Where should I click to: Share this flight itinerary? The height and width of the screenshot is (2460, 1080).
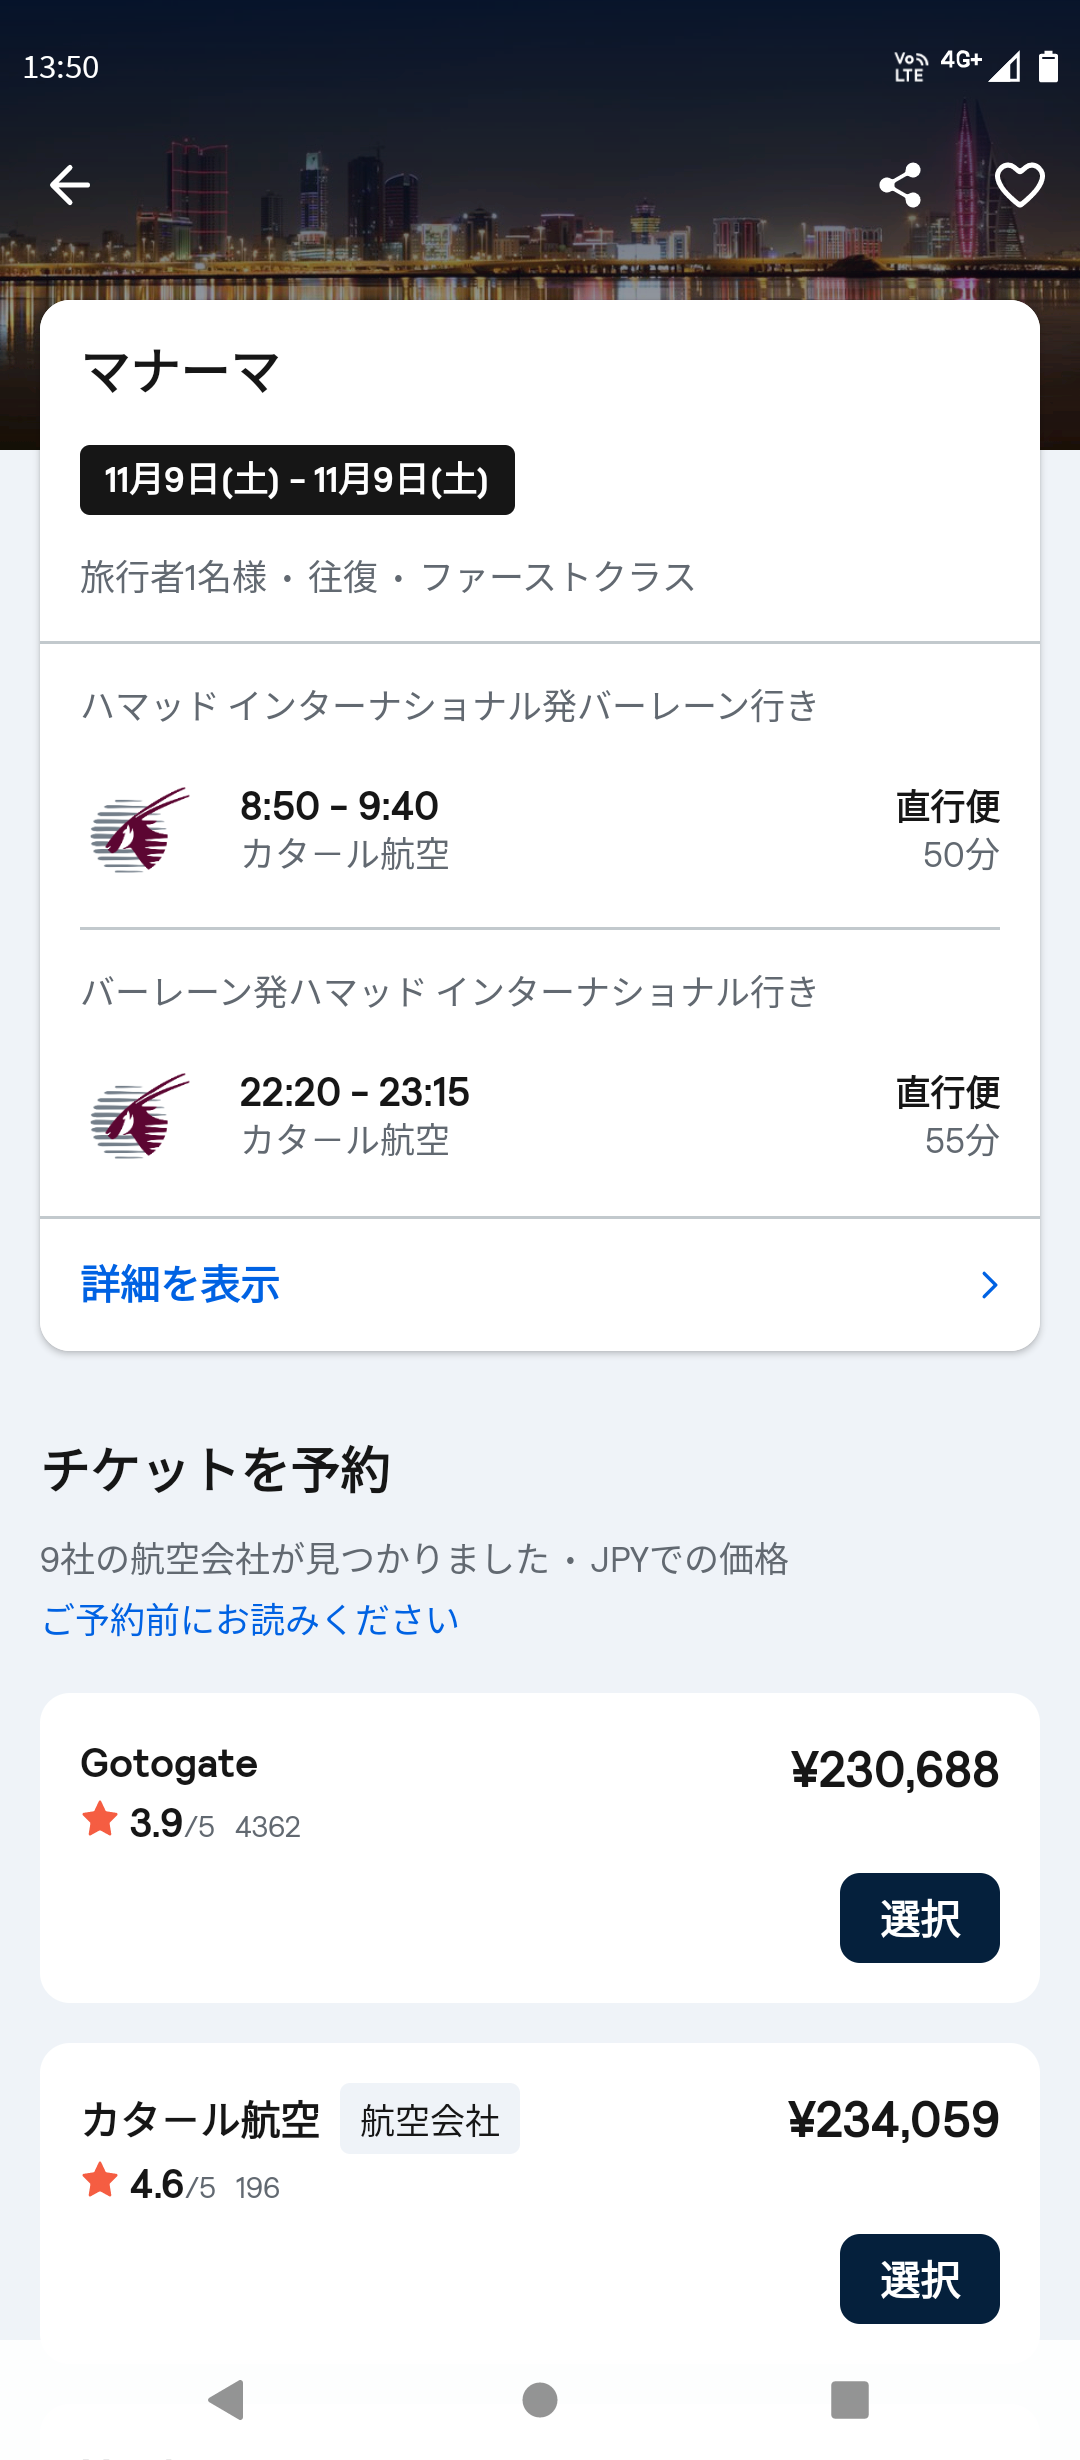(900, 185)
